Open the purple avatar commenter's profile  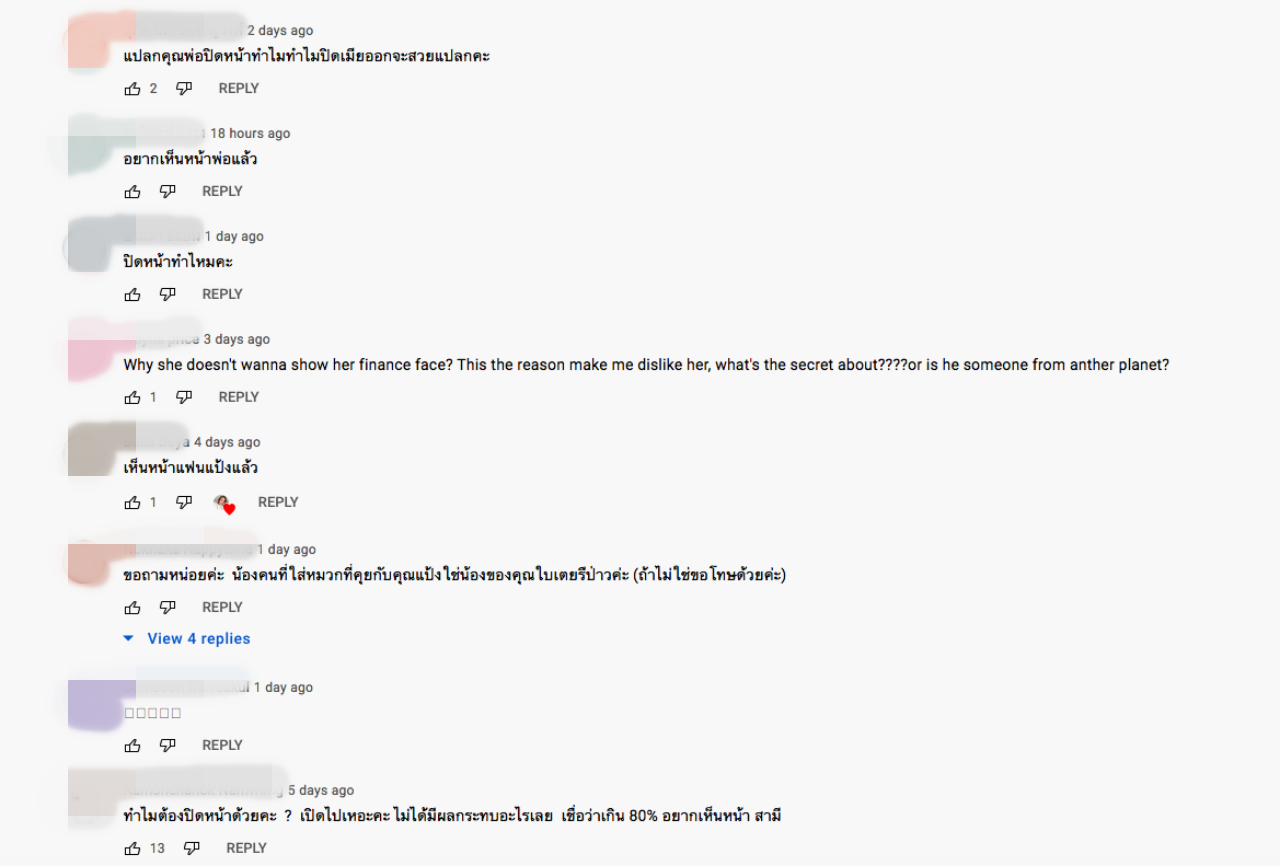(101, 704)
